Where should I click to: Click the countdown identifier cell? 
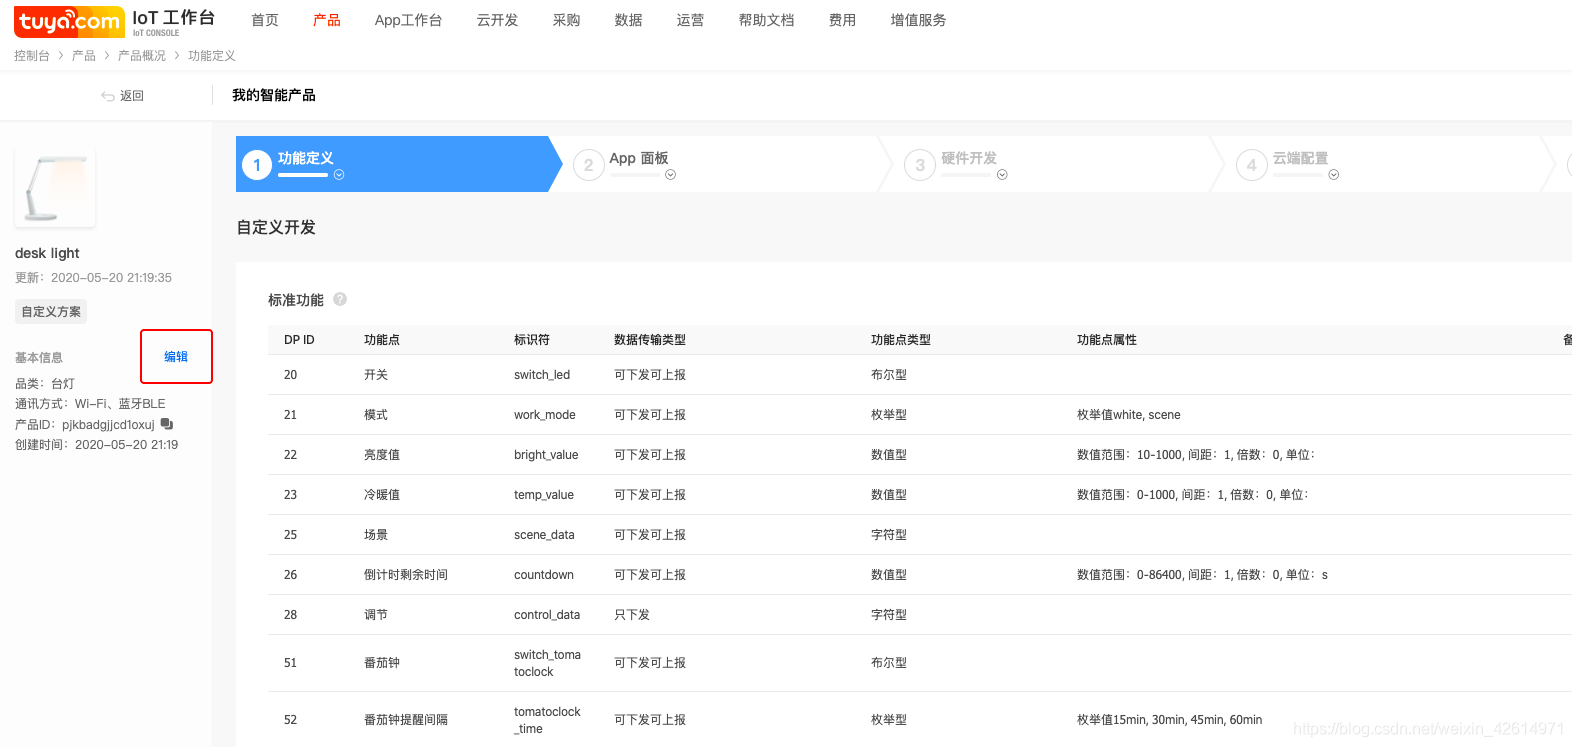pos(544,575)
